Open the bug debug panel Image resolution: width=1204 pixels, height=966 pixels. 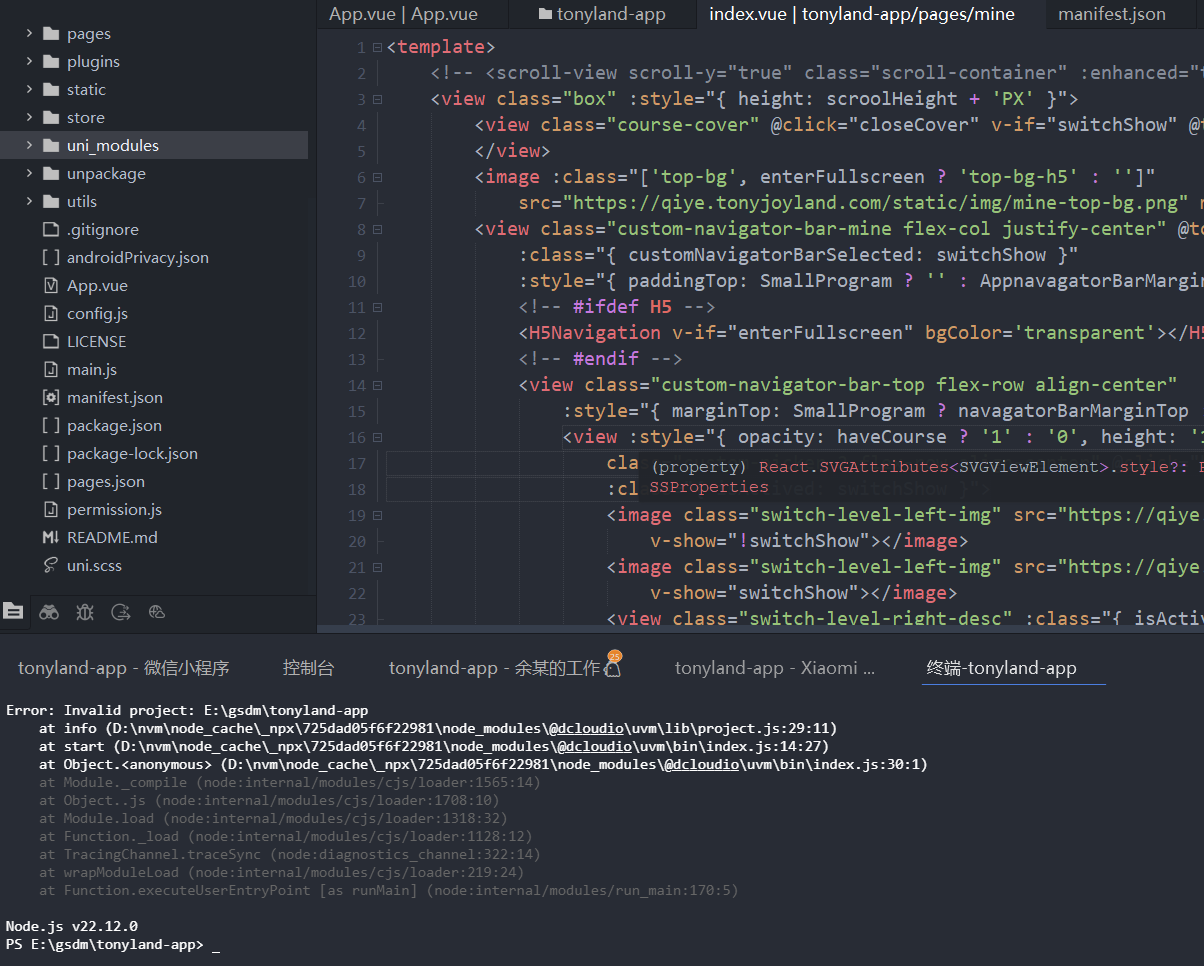[x=85, y=612]
